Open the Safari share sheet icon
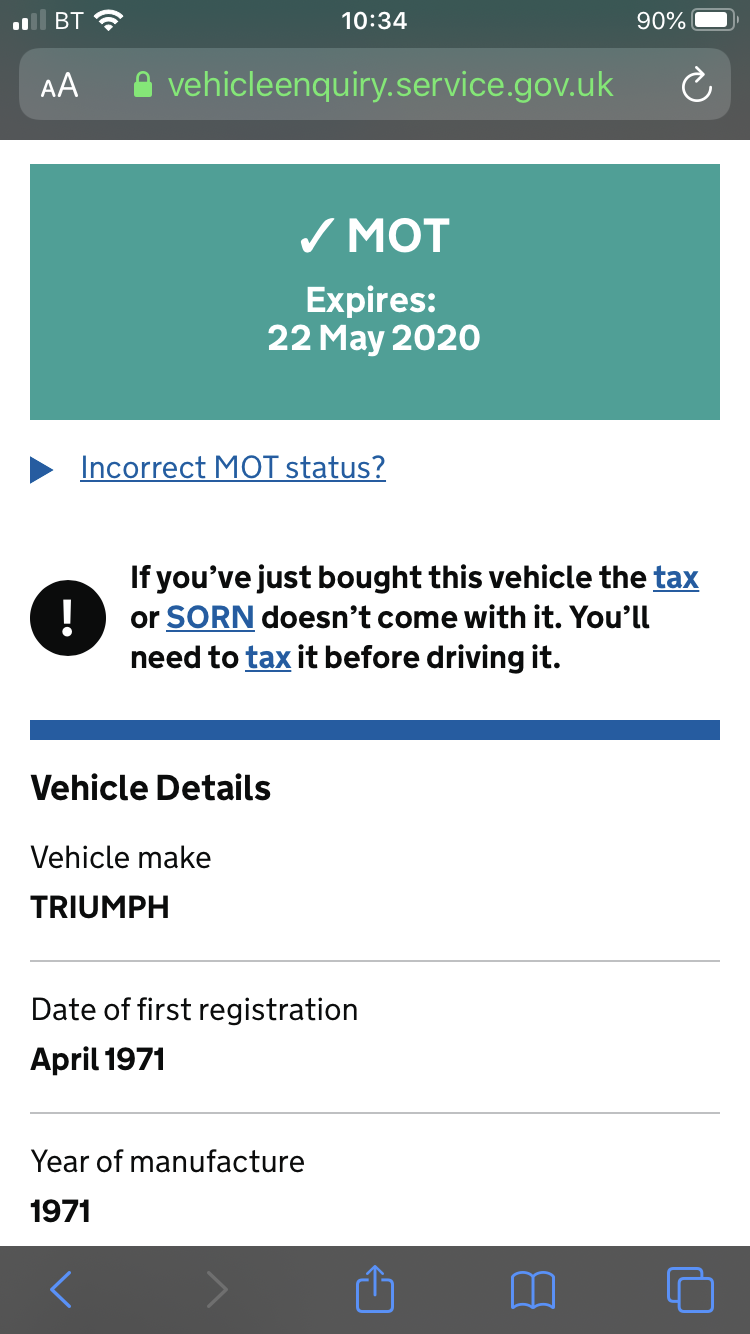The width and height of the screenshot is (750, 1334). click(x=375, y=1288)
